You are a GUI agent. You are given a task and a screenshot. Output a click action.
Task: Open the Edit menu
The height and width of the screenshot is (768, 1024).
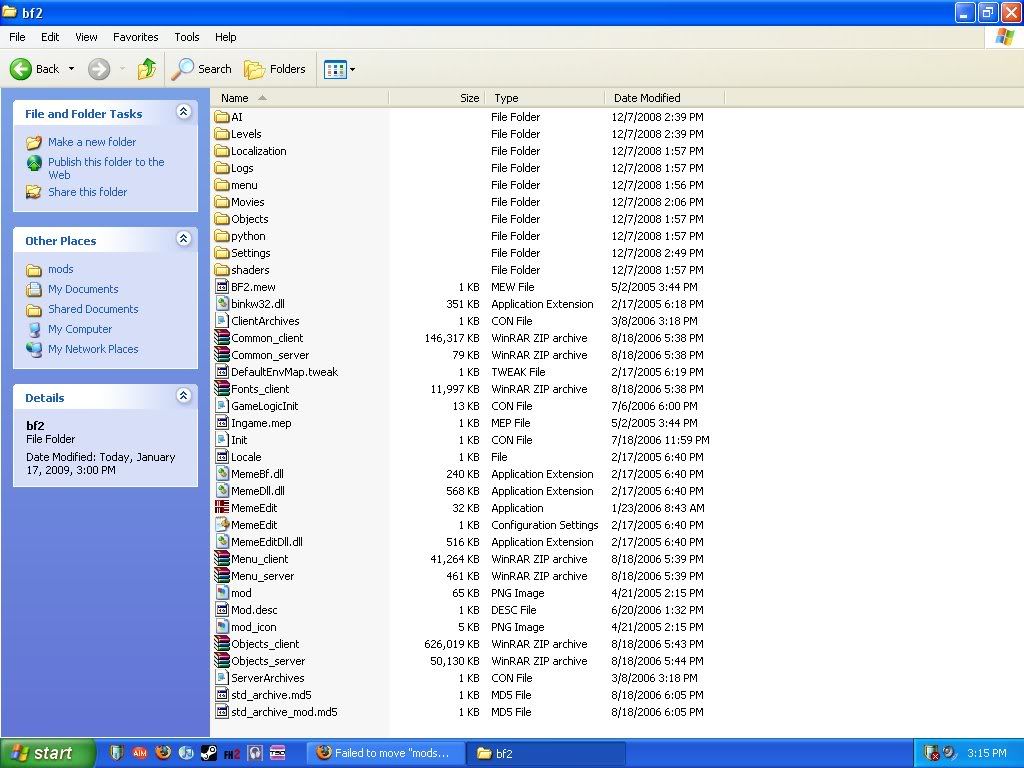pos(50,37)
